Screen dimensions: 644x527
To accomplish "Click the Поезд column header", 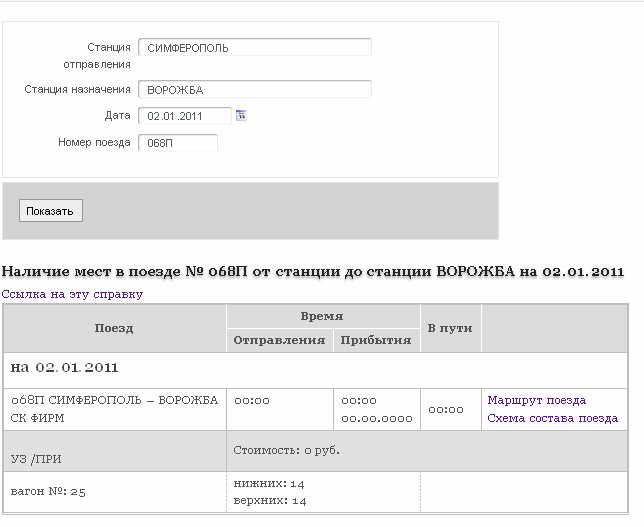I will (114, 328).
